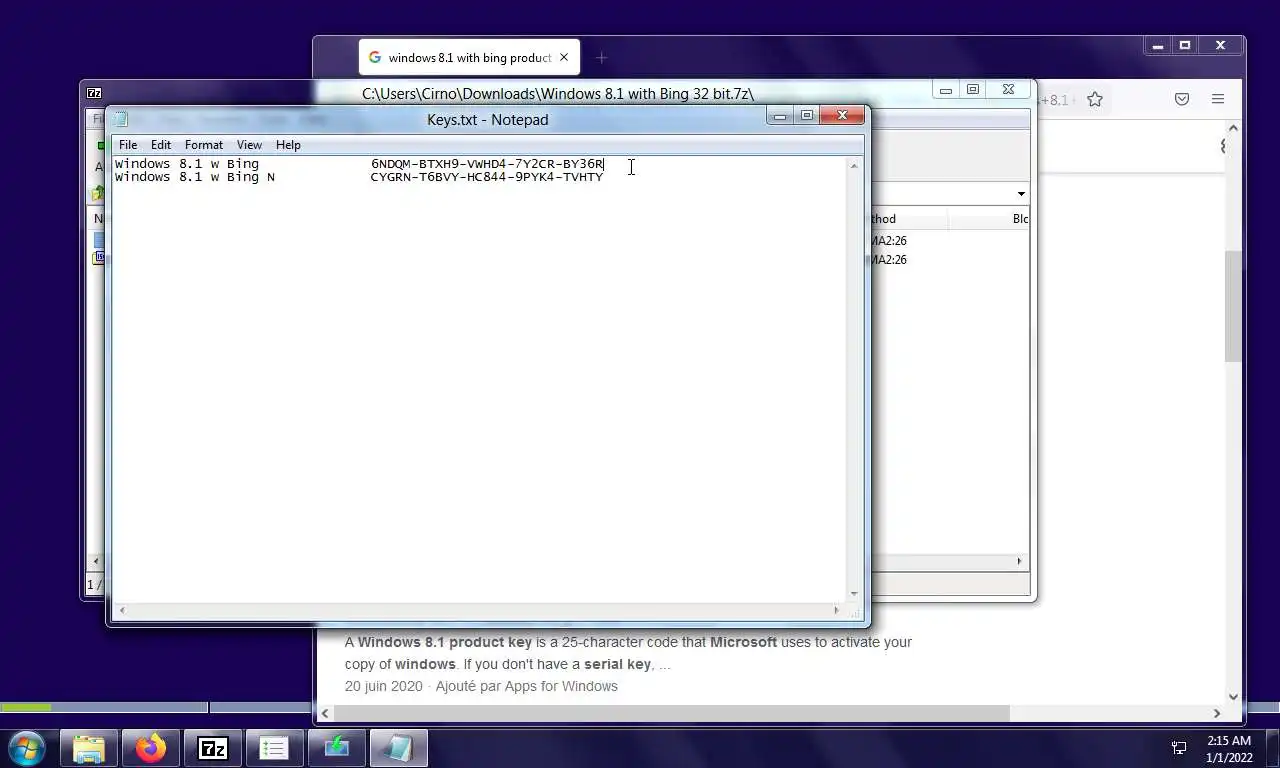Open the Windows Start menu orb
The width and height of the screenshot is (1280, 768).
26,748
